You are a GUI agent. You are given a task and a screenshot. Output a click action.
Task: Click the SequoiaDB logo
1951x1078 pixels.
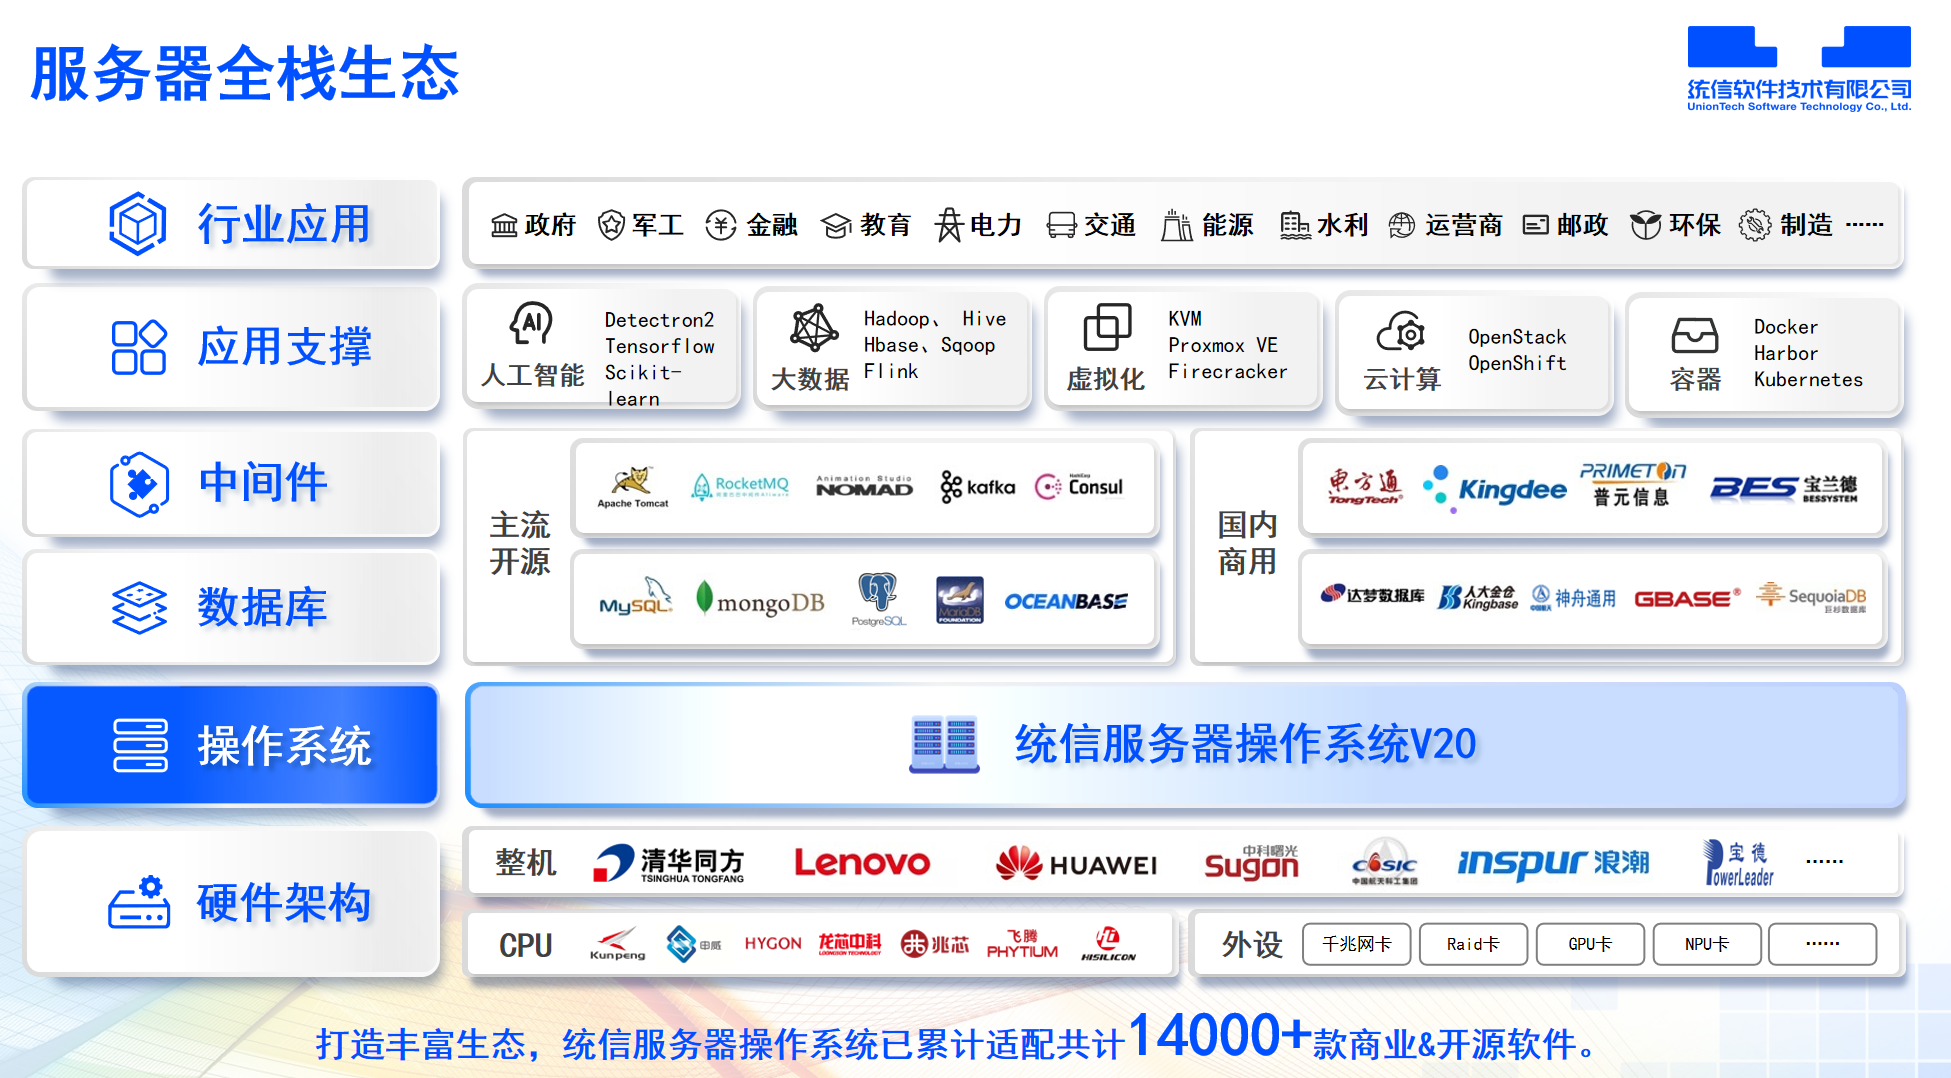[x=1811, y=597]
